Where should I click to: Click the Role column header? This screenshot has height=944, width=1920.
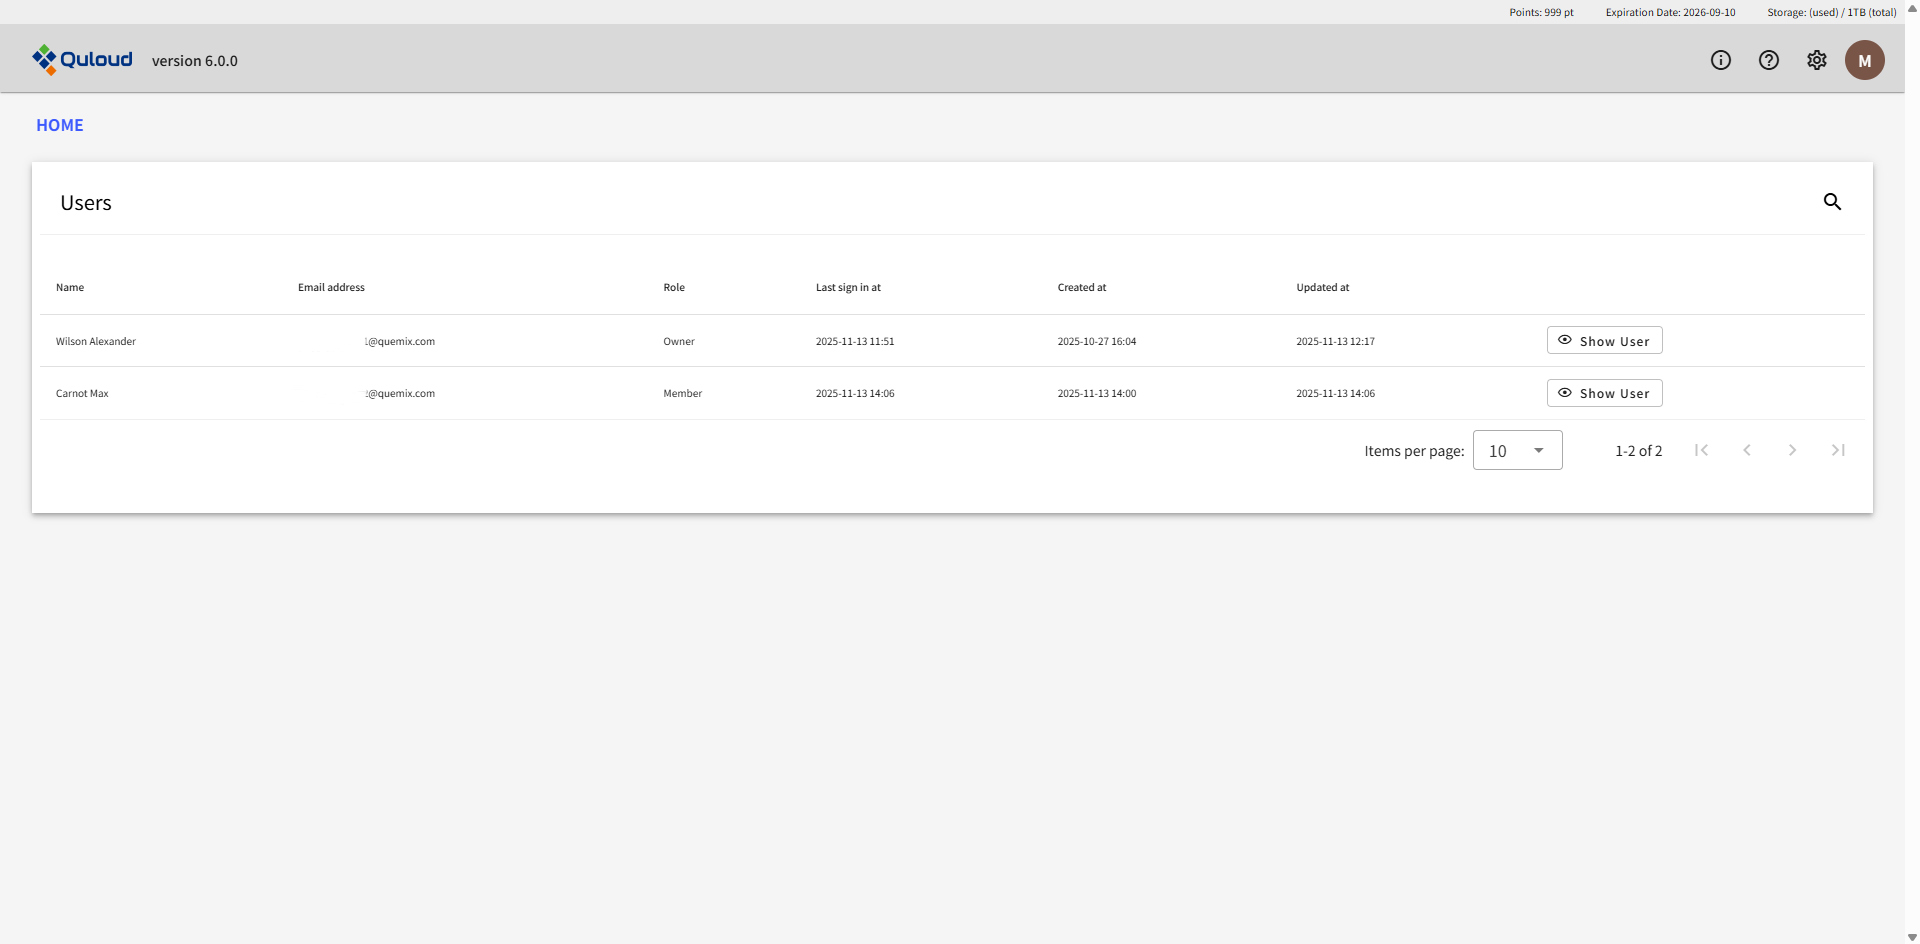click(x=674, y=287)
